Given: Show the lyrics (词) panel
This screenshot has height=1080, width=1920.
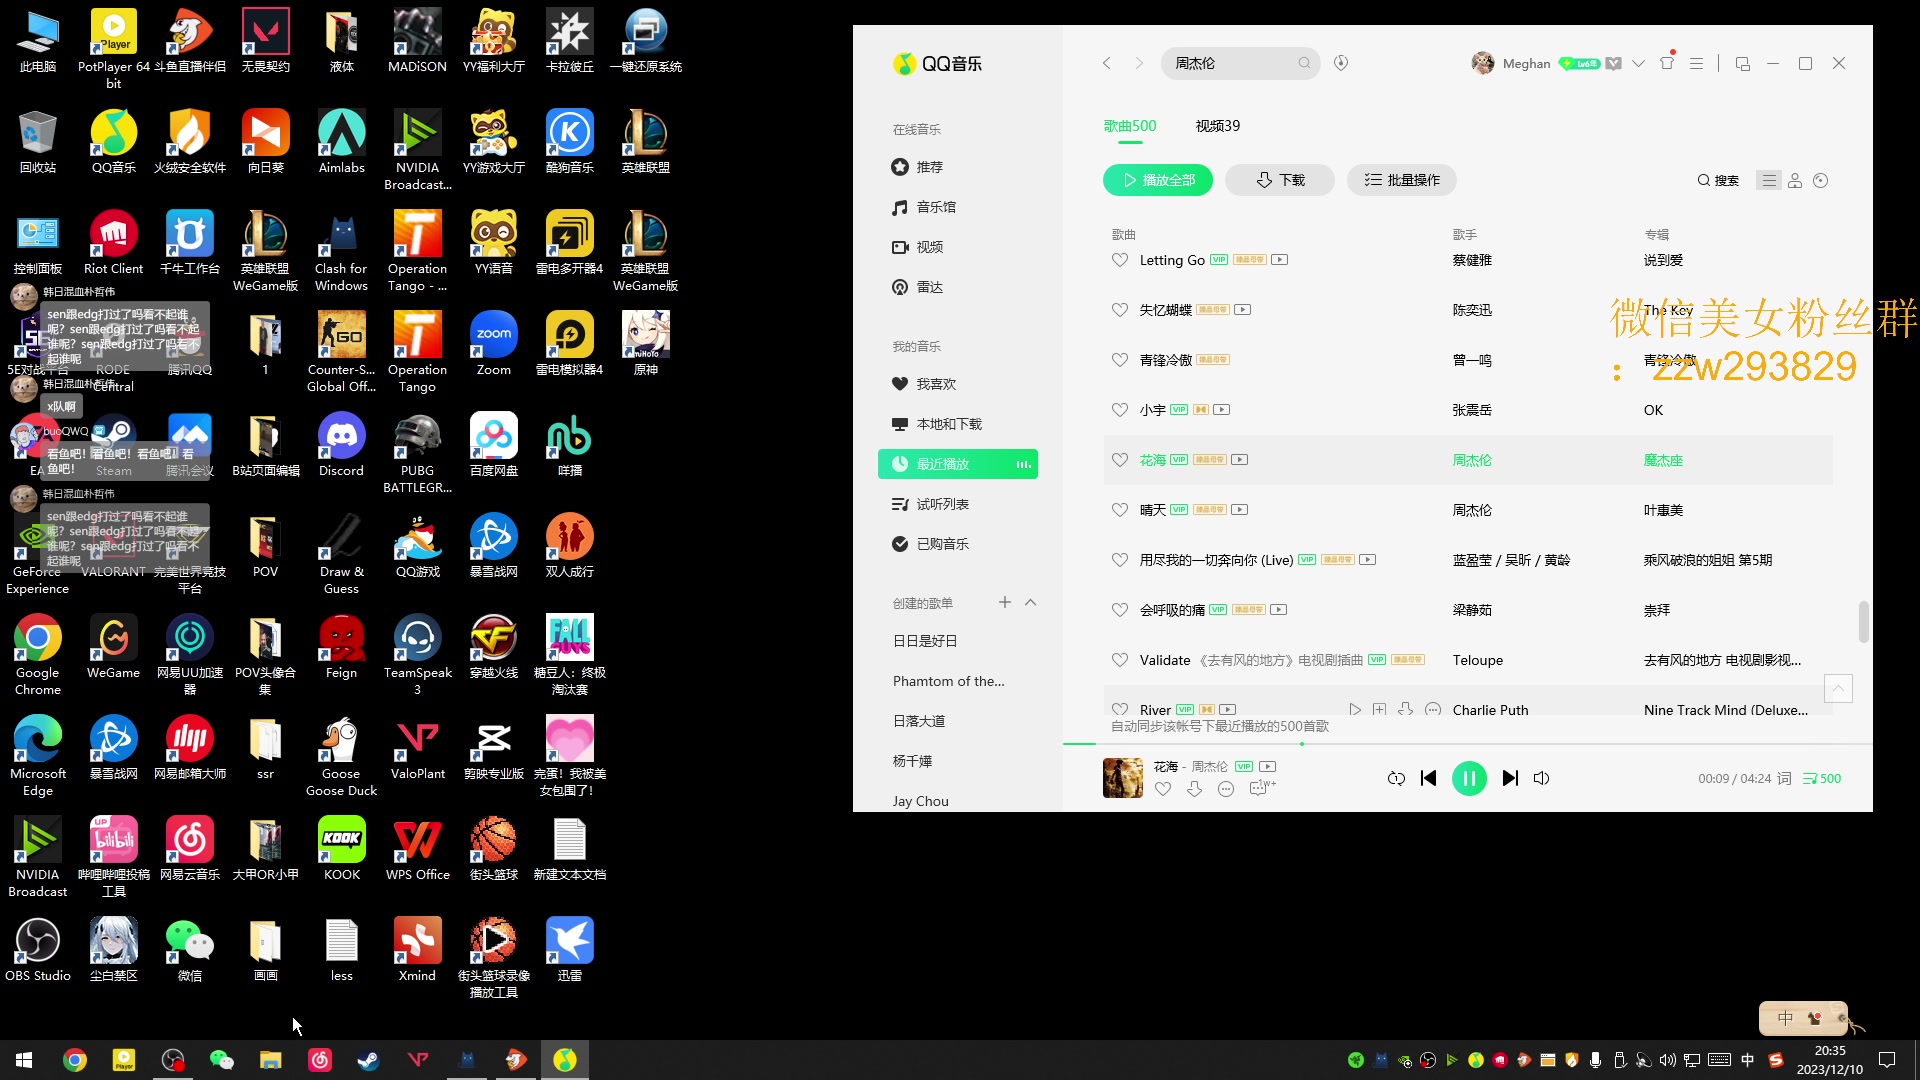Looking at the screenshot, I should pyautogui.click(x=1785, y=778).
